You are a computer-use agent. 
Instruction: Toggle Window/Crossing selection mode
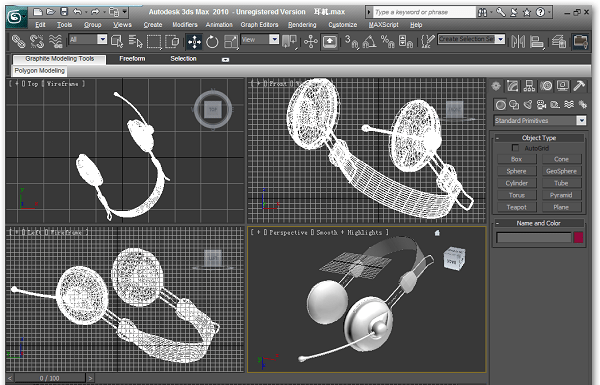click(173, 41)
